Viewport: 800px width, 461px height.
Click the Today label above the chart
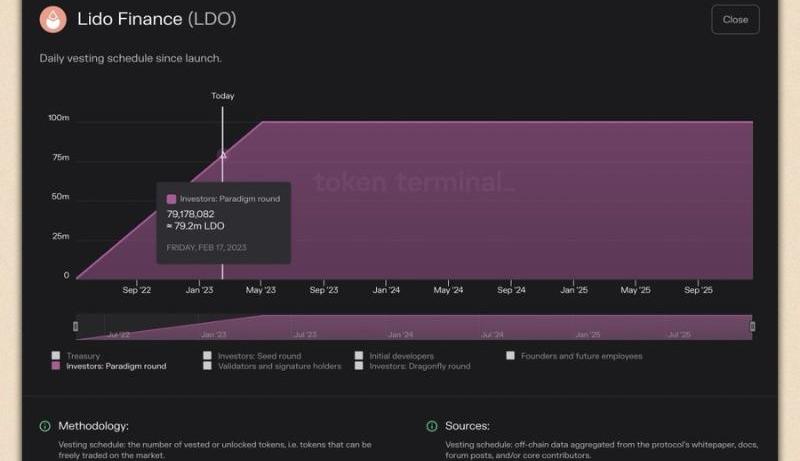point(222,96)
